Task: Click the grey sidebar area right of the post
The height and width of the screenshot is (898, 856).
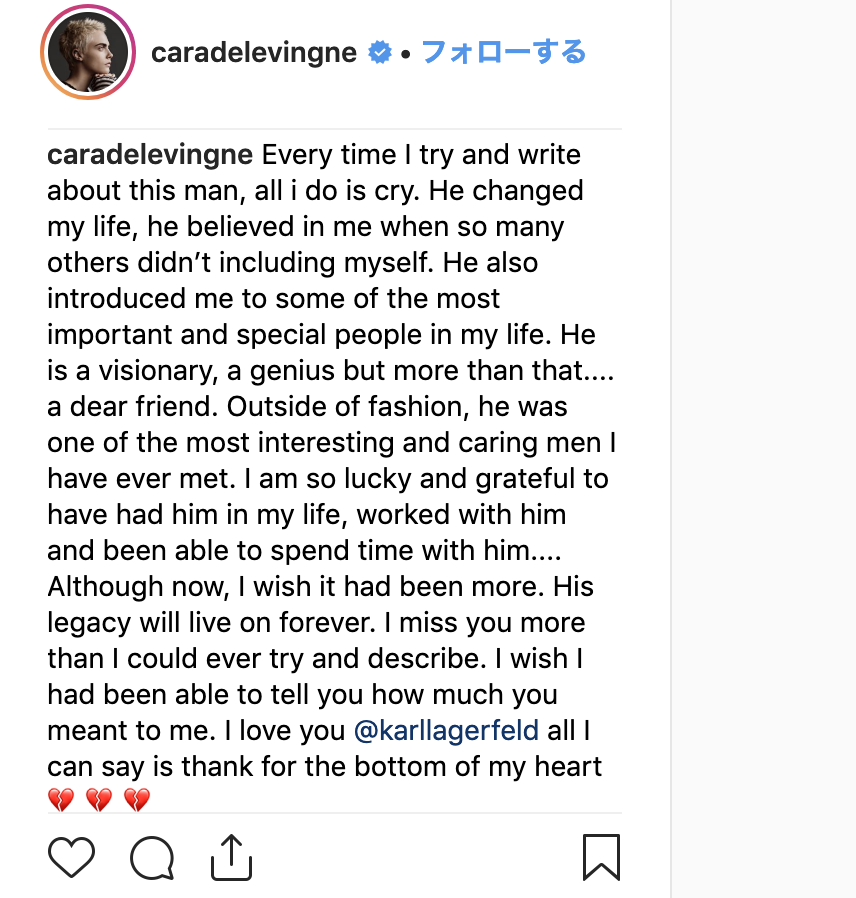Action: [764, 449]
